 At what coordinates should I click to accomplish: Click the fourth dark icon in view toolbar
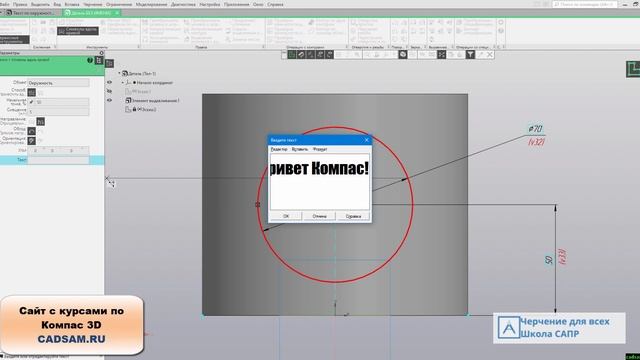[x=320, y=54]
